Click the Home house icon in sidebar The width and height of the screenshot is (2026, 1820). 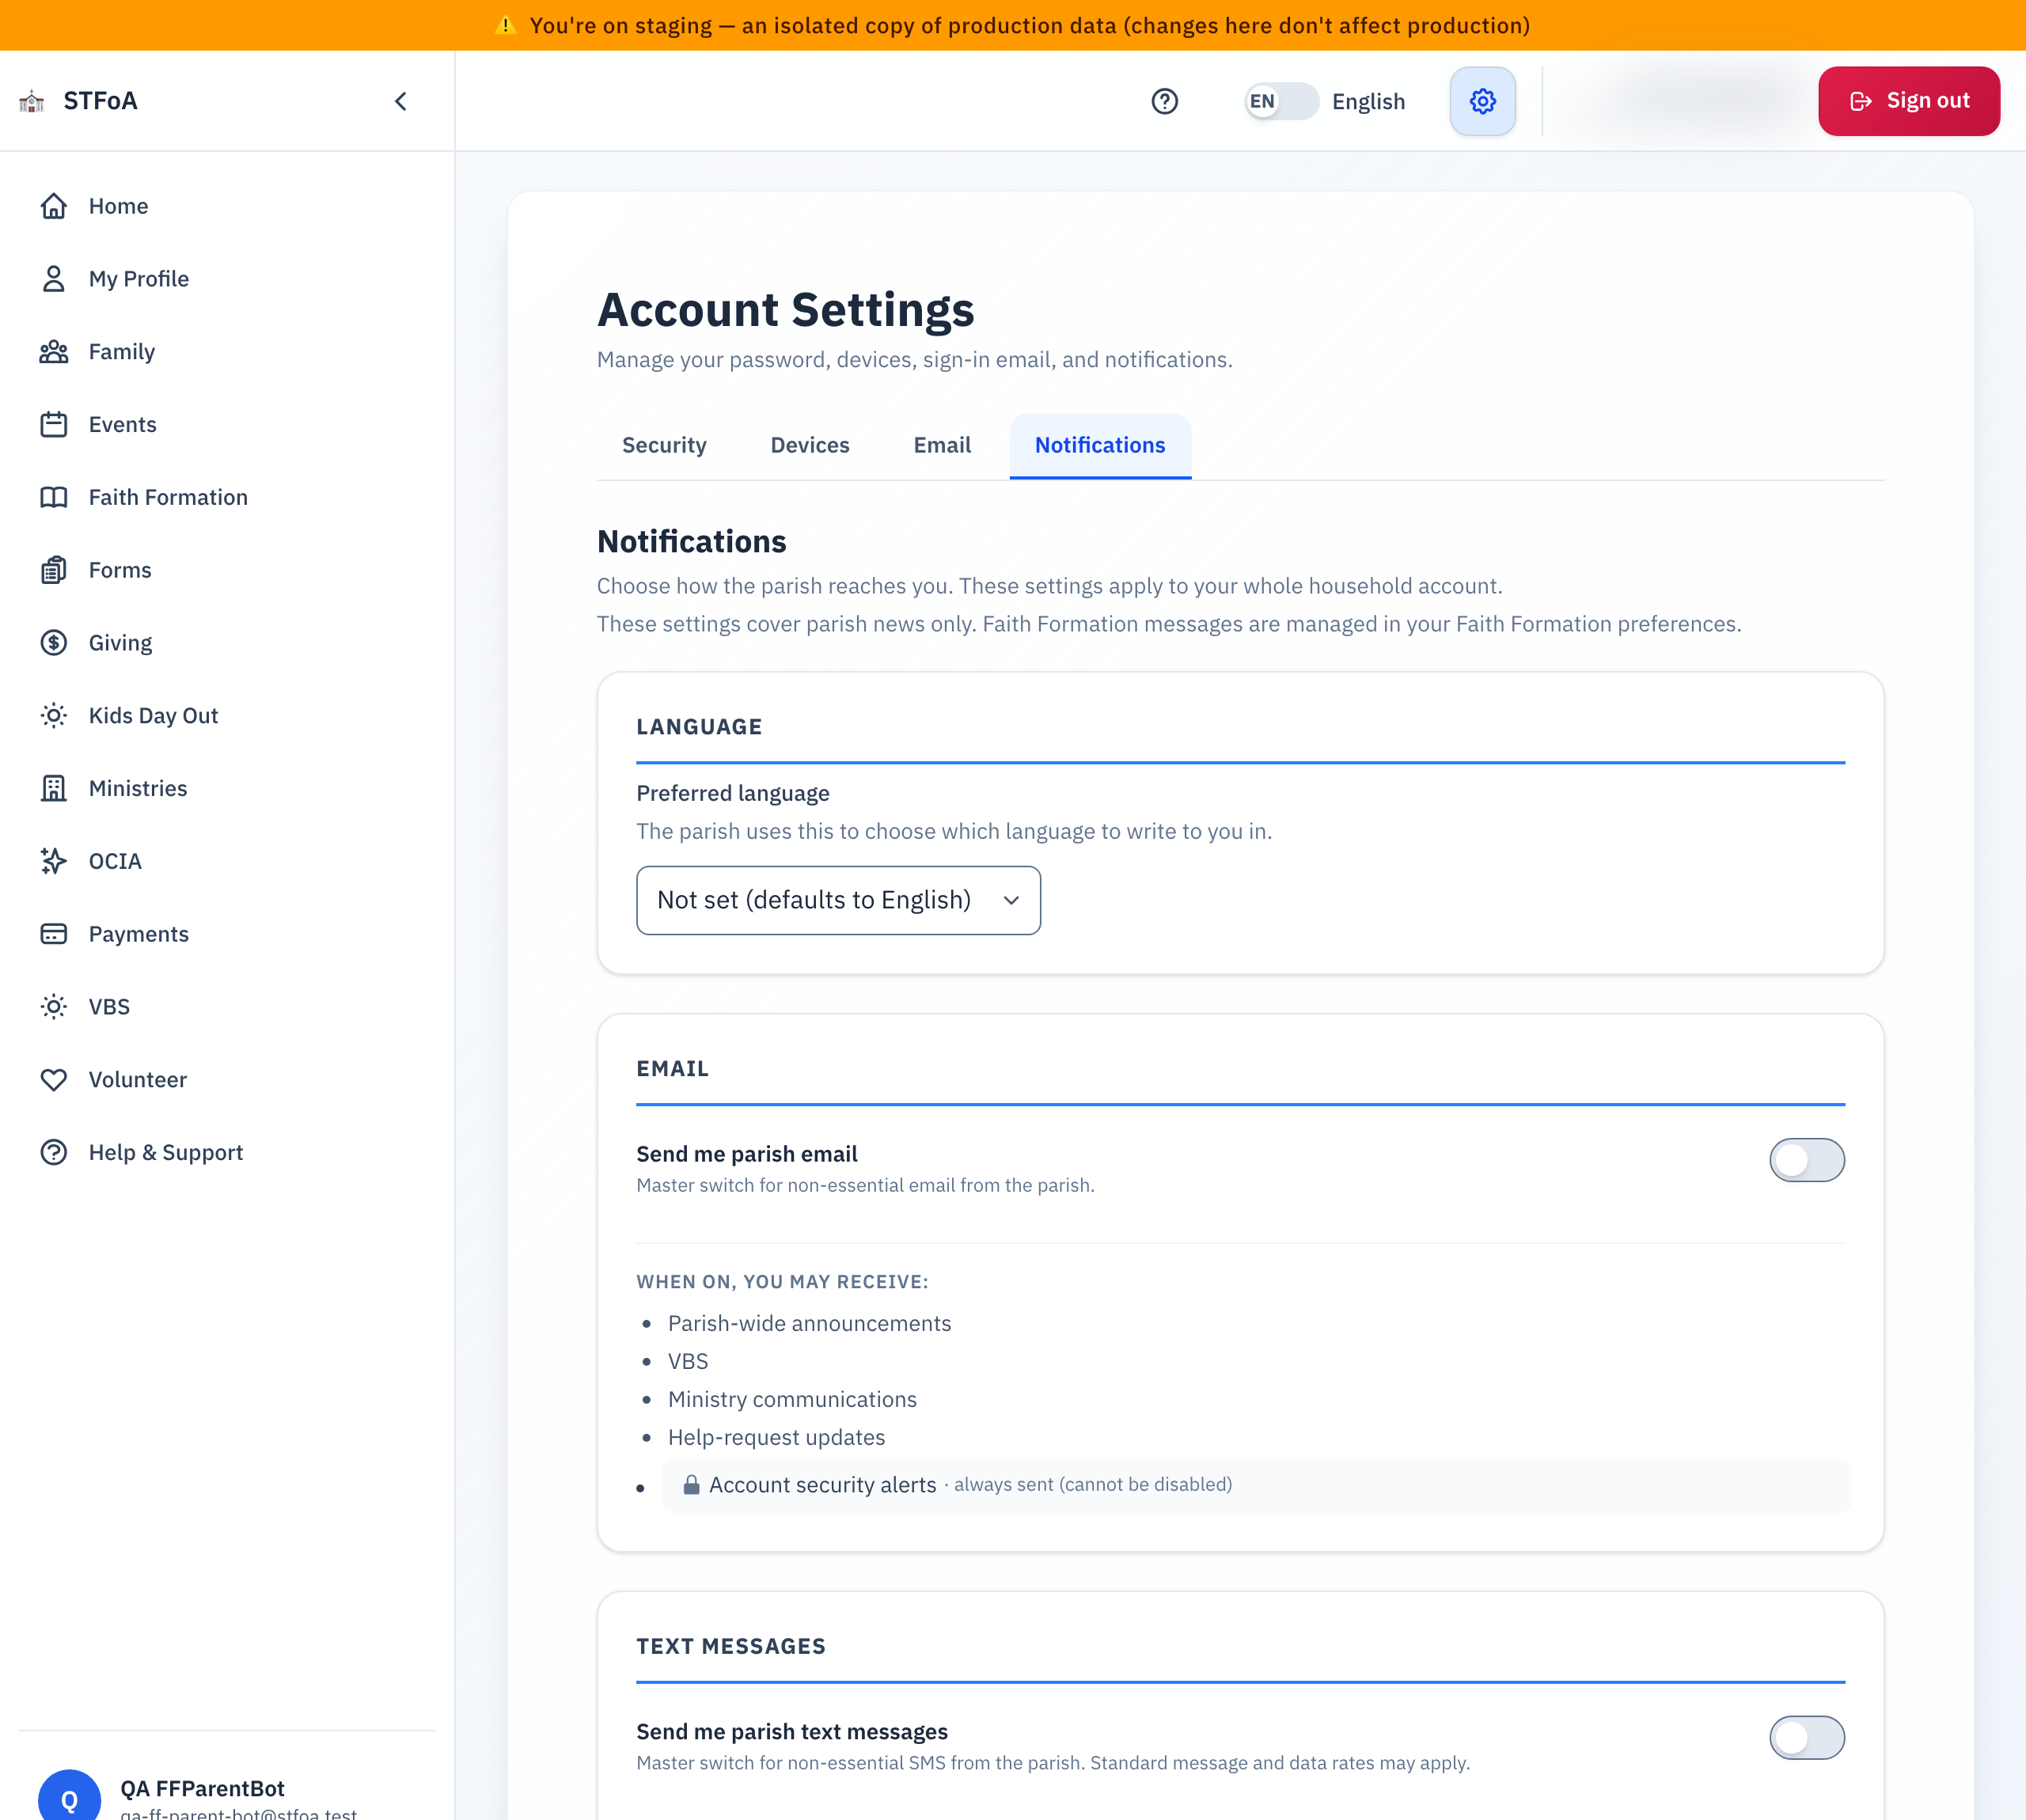pyautogui.click(x=54, y=206)
